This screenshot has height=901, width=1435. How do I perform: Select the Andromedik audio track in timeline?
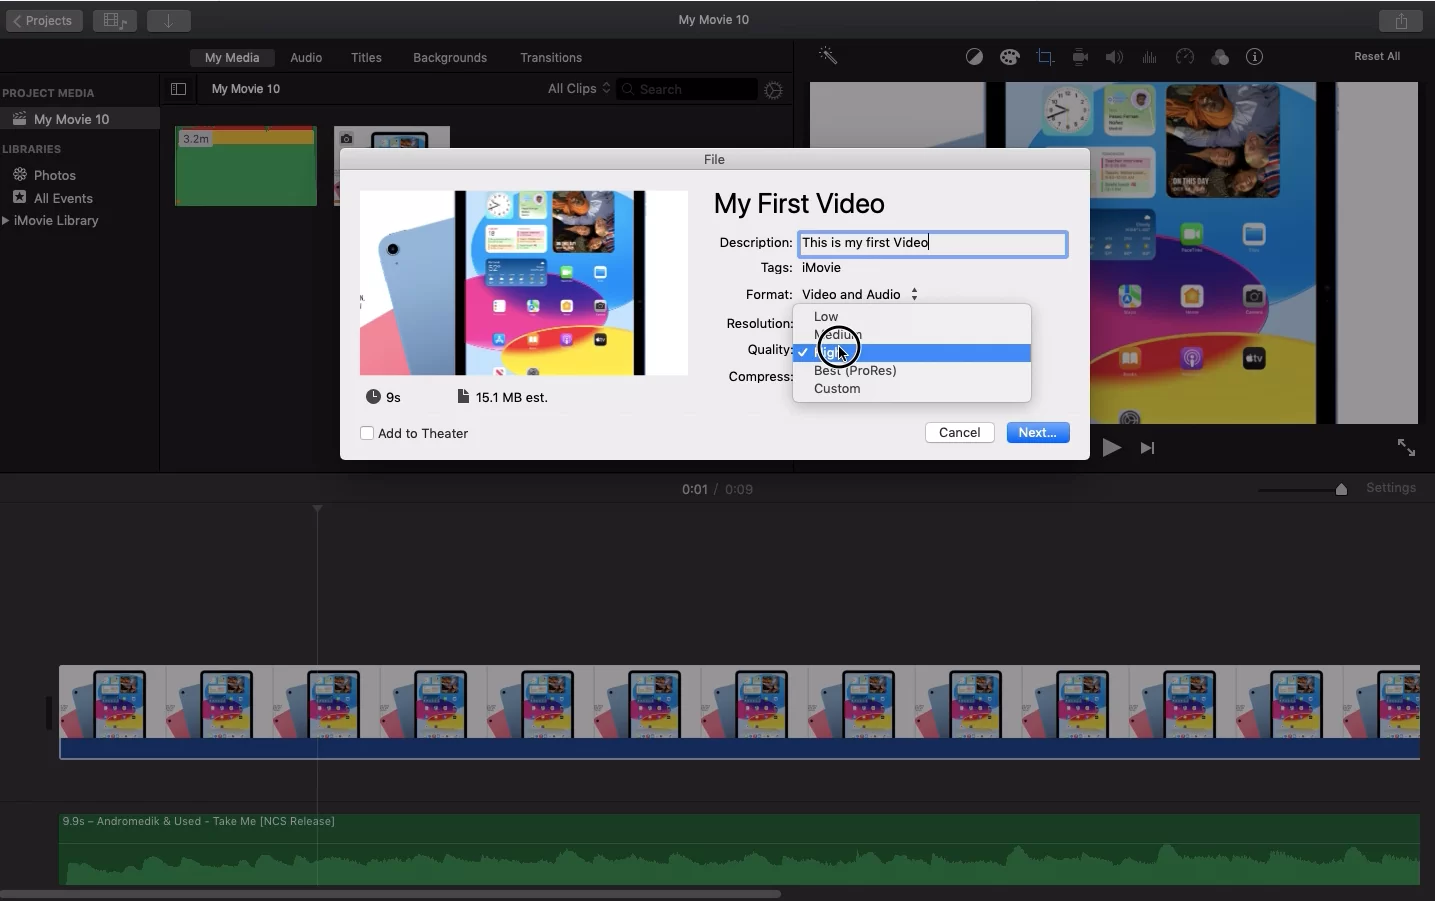(739, 849)
